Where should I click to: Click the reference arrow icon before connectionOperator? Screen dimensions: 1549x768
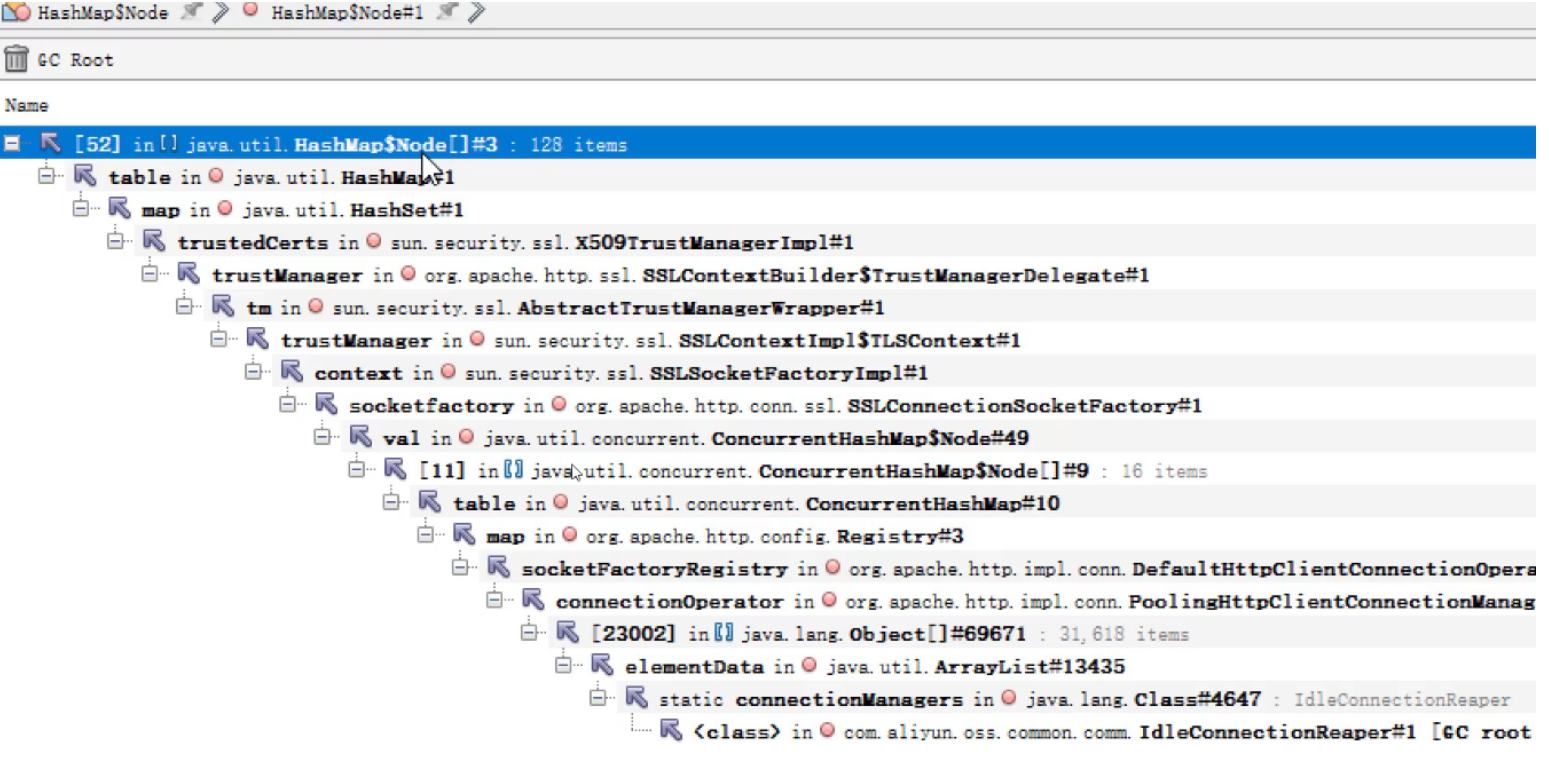click(533, 601)
